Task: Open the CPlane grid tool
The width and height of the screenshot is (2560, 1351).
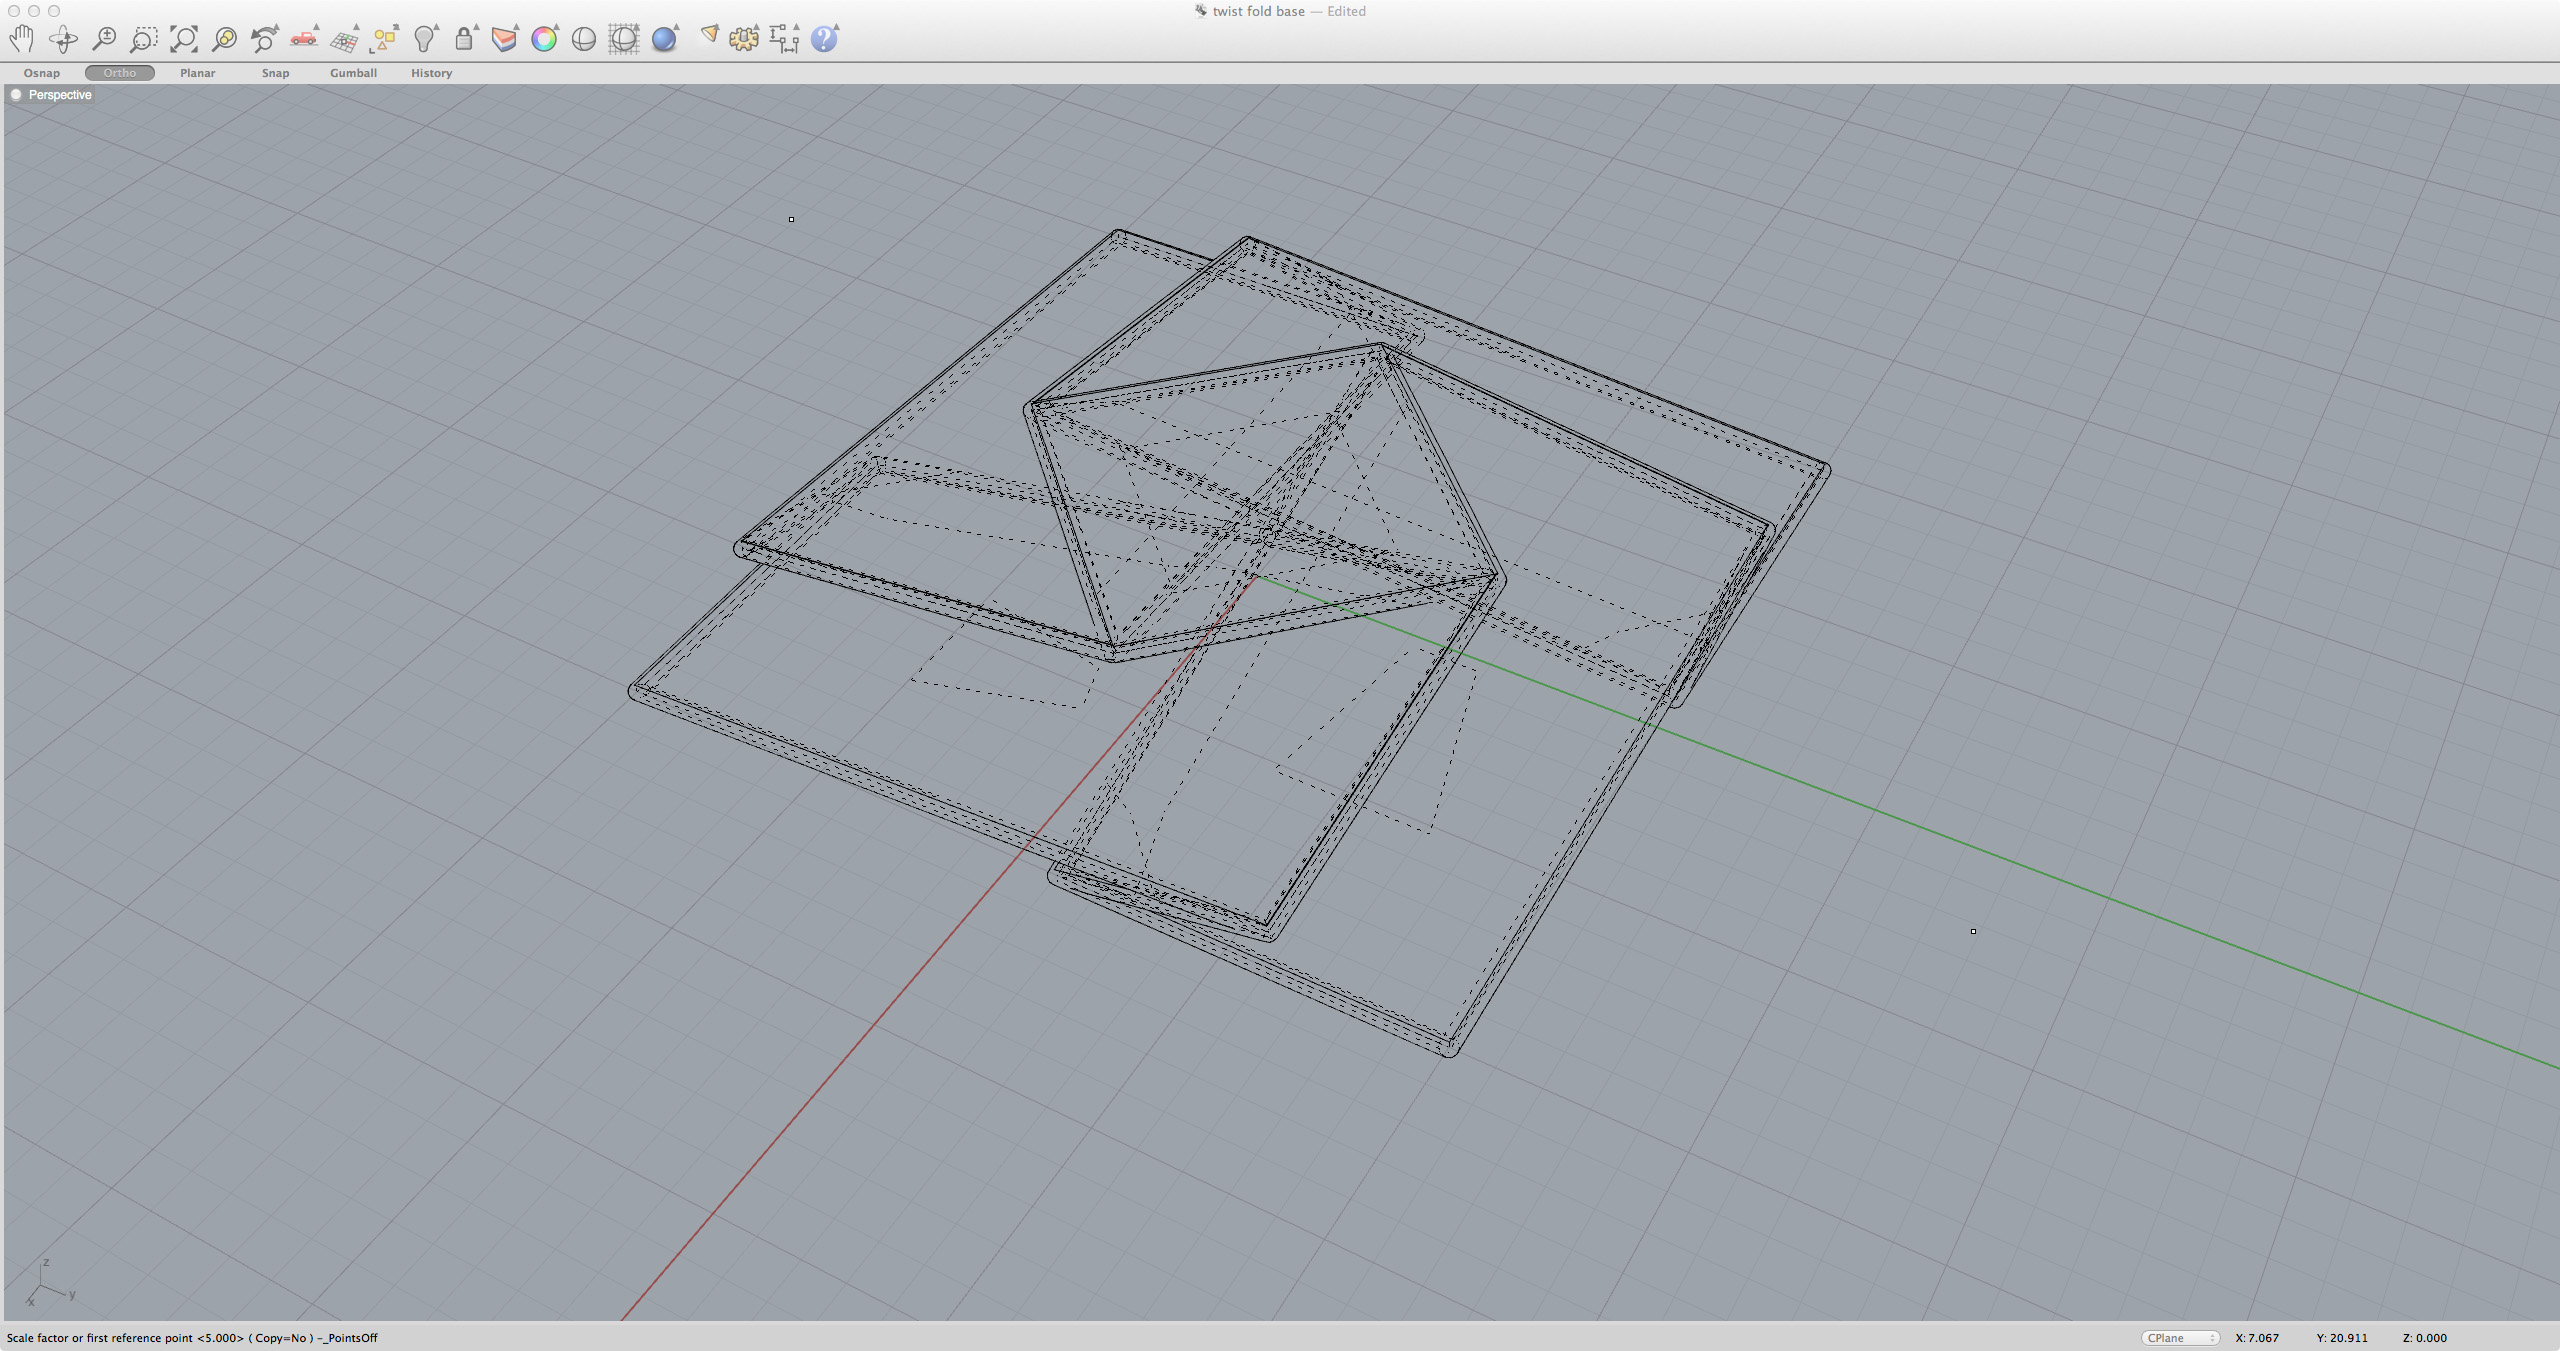Action: coord(345,39)
